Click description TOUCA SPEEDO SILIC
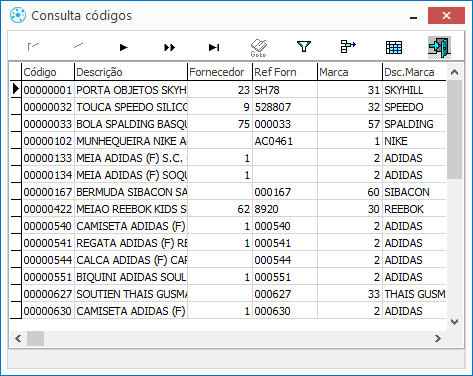 tap(131, 107)
